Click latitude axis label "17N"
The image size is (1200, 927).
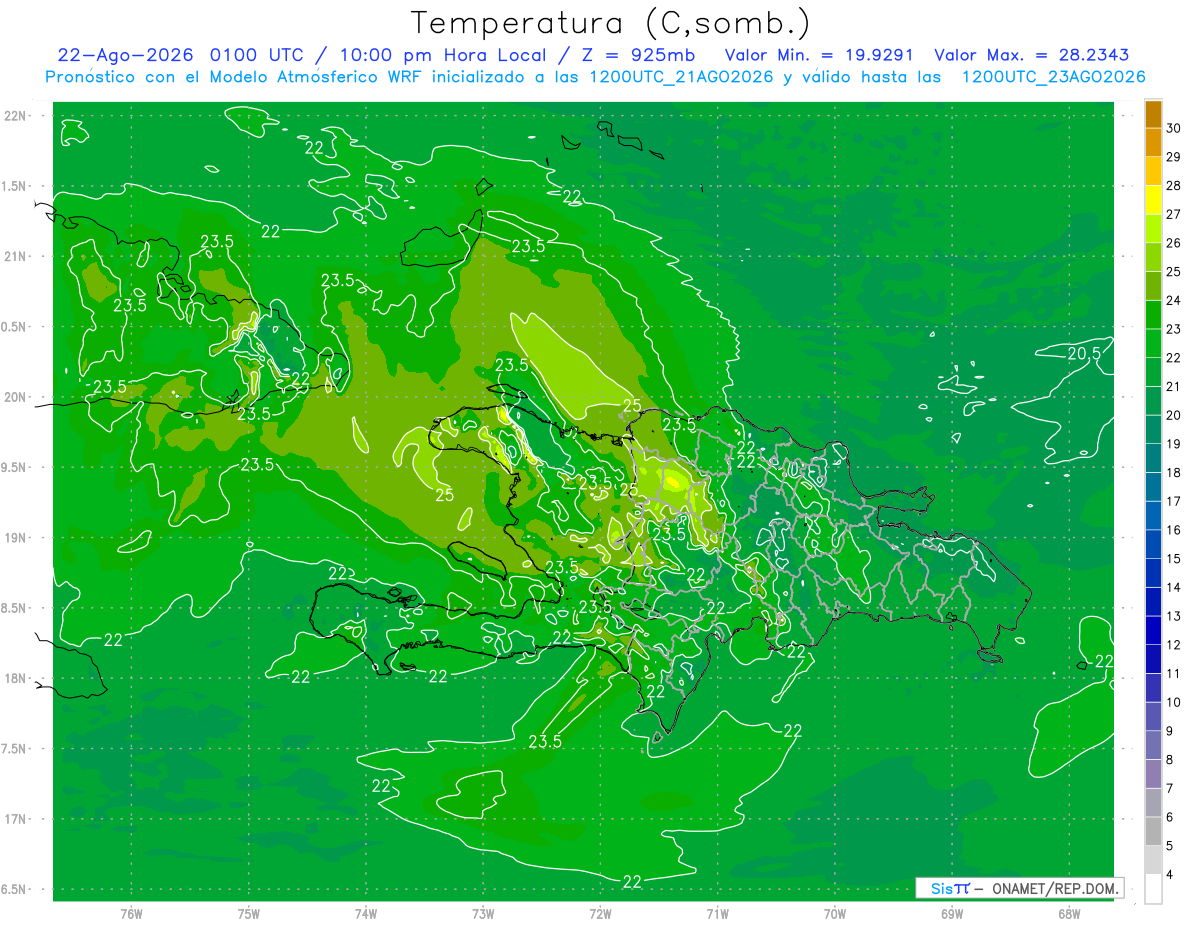[x=16, y=820]
